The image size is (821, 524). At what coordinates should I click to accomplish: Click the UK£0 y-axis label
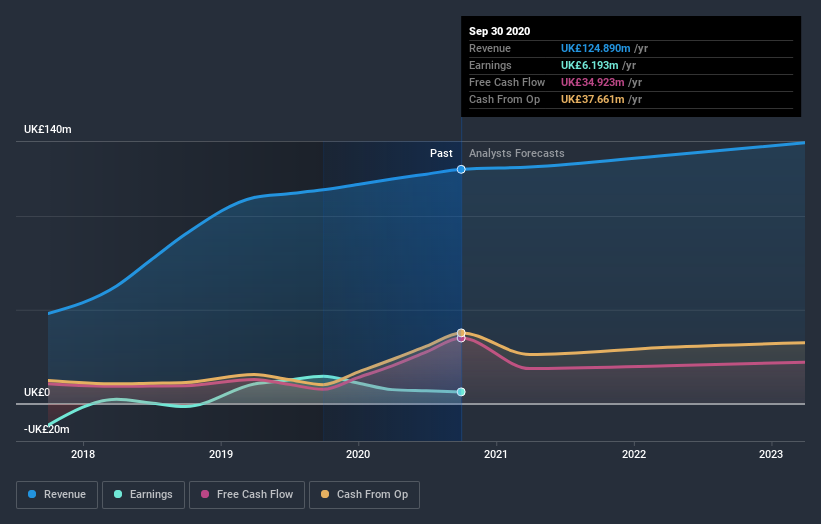pos(37,392)
